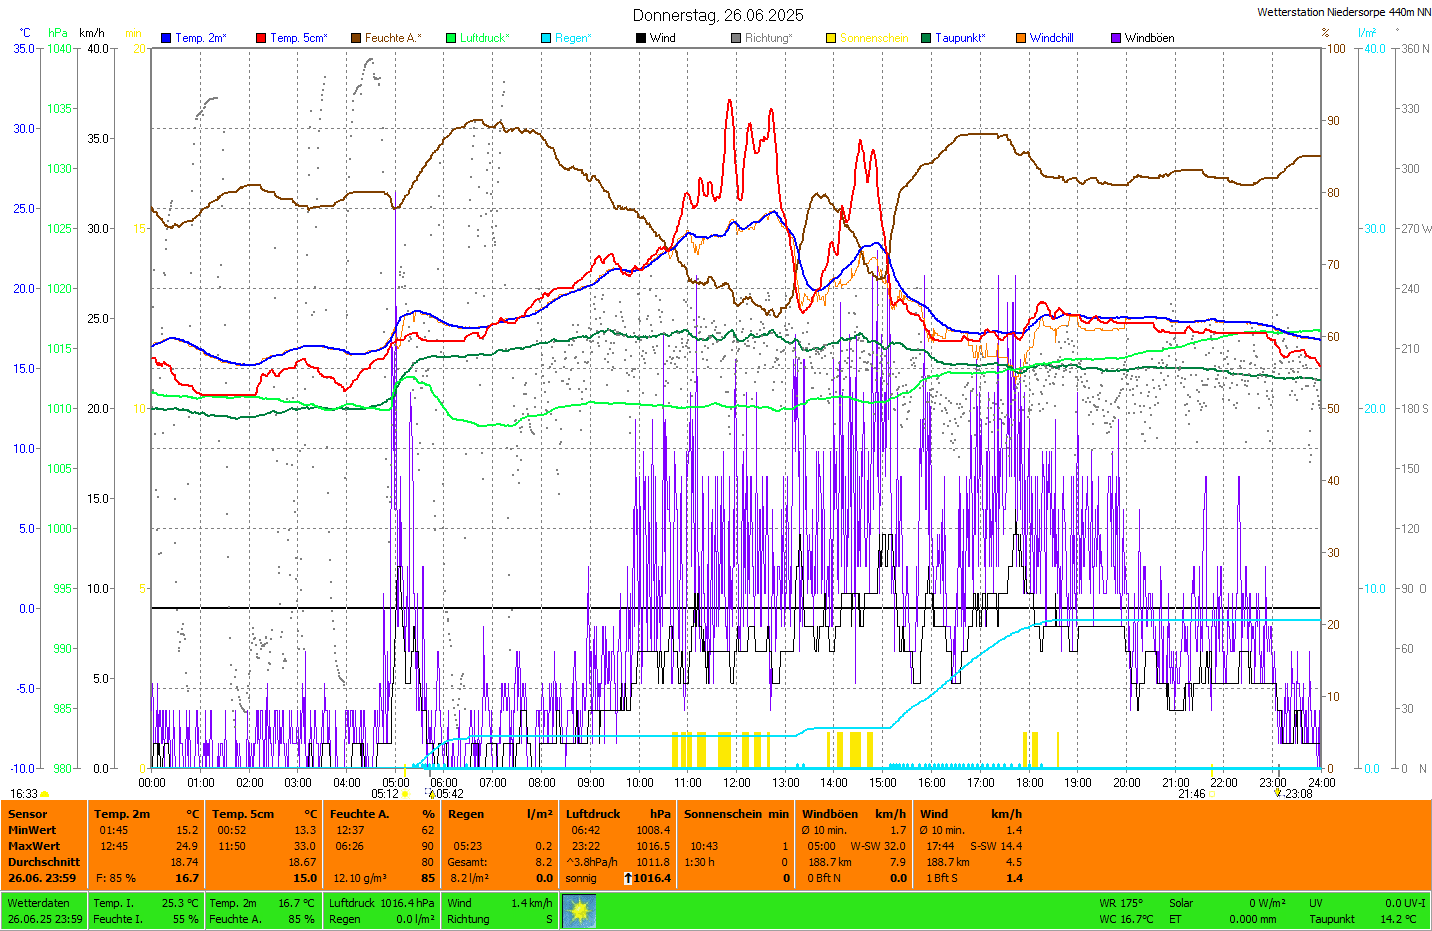Click the green Luftdruck legend square
Viewport: 1432px width, 931px height.
click(x=451, y=38)
